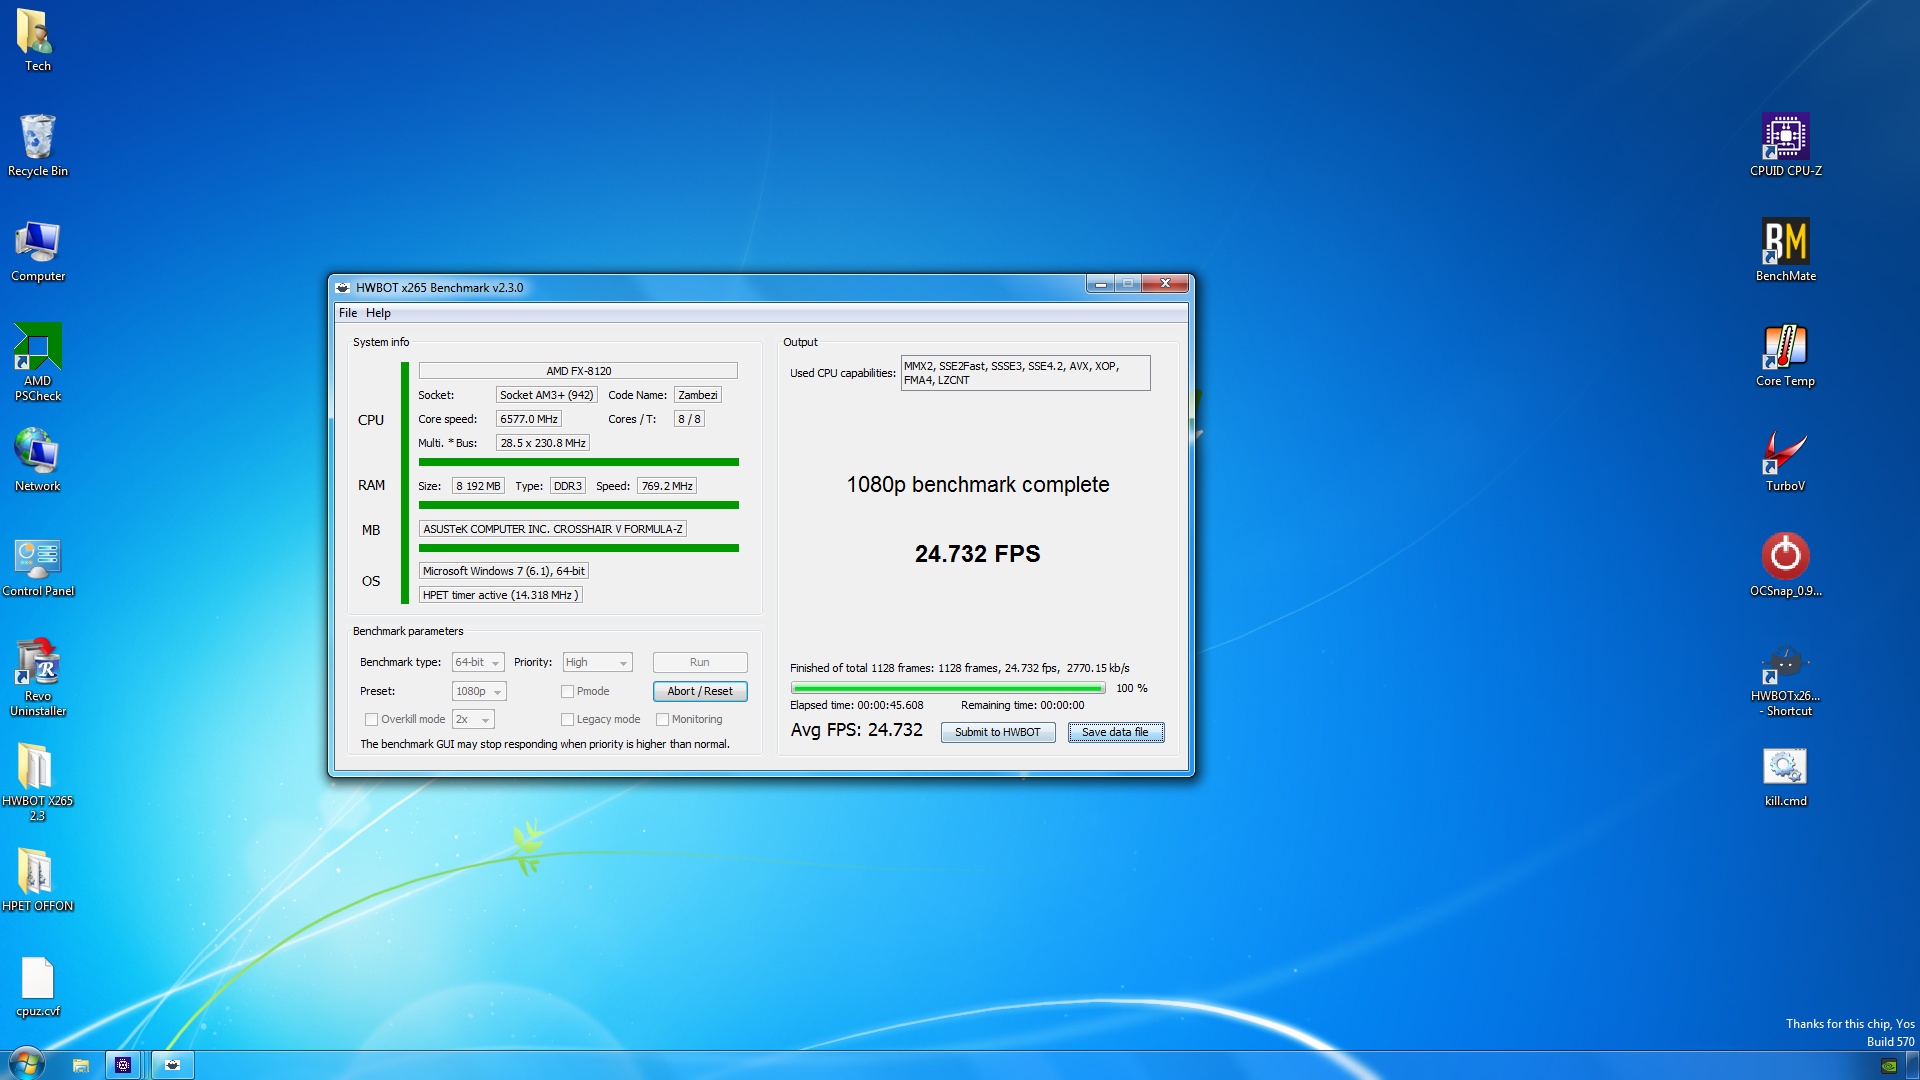Click the Elapsed time 00:00:45.608 text
1920x1080 pixels.
tap(857, 705)
